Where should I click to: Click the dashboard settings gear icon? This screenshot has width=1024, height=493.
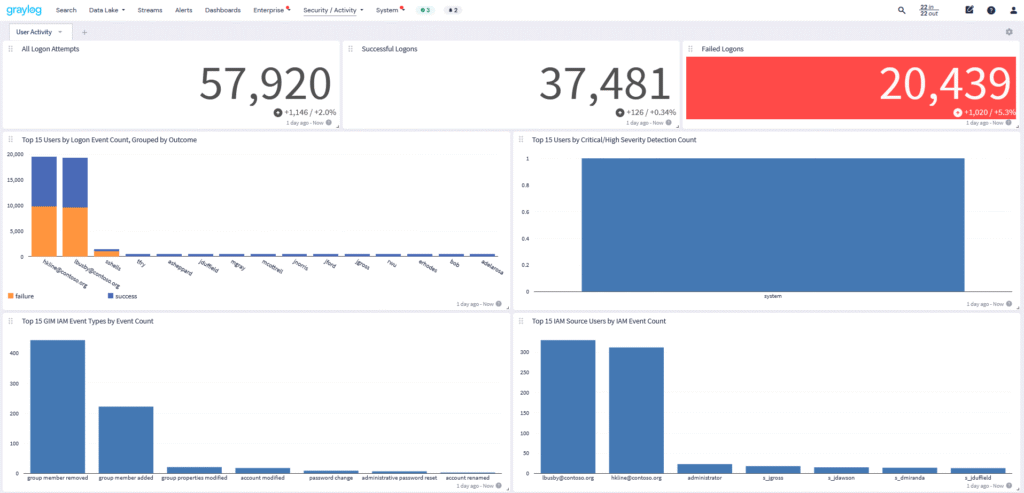point(1009,31)
